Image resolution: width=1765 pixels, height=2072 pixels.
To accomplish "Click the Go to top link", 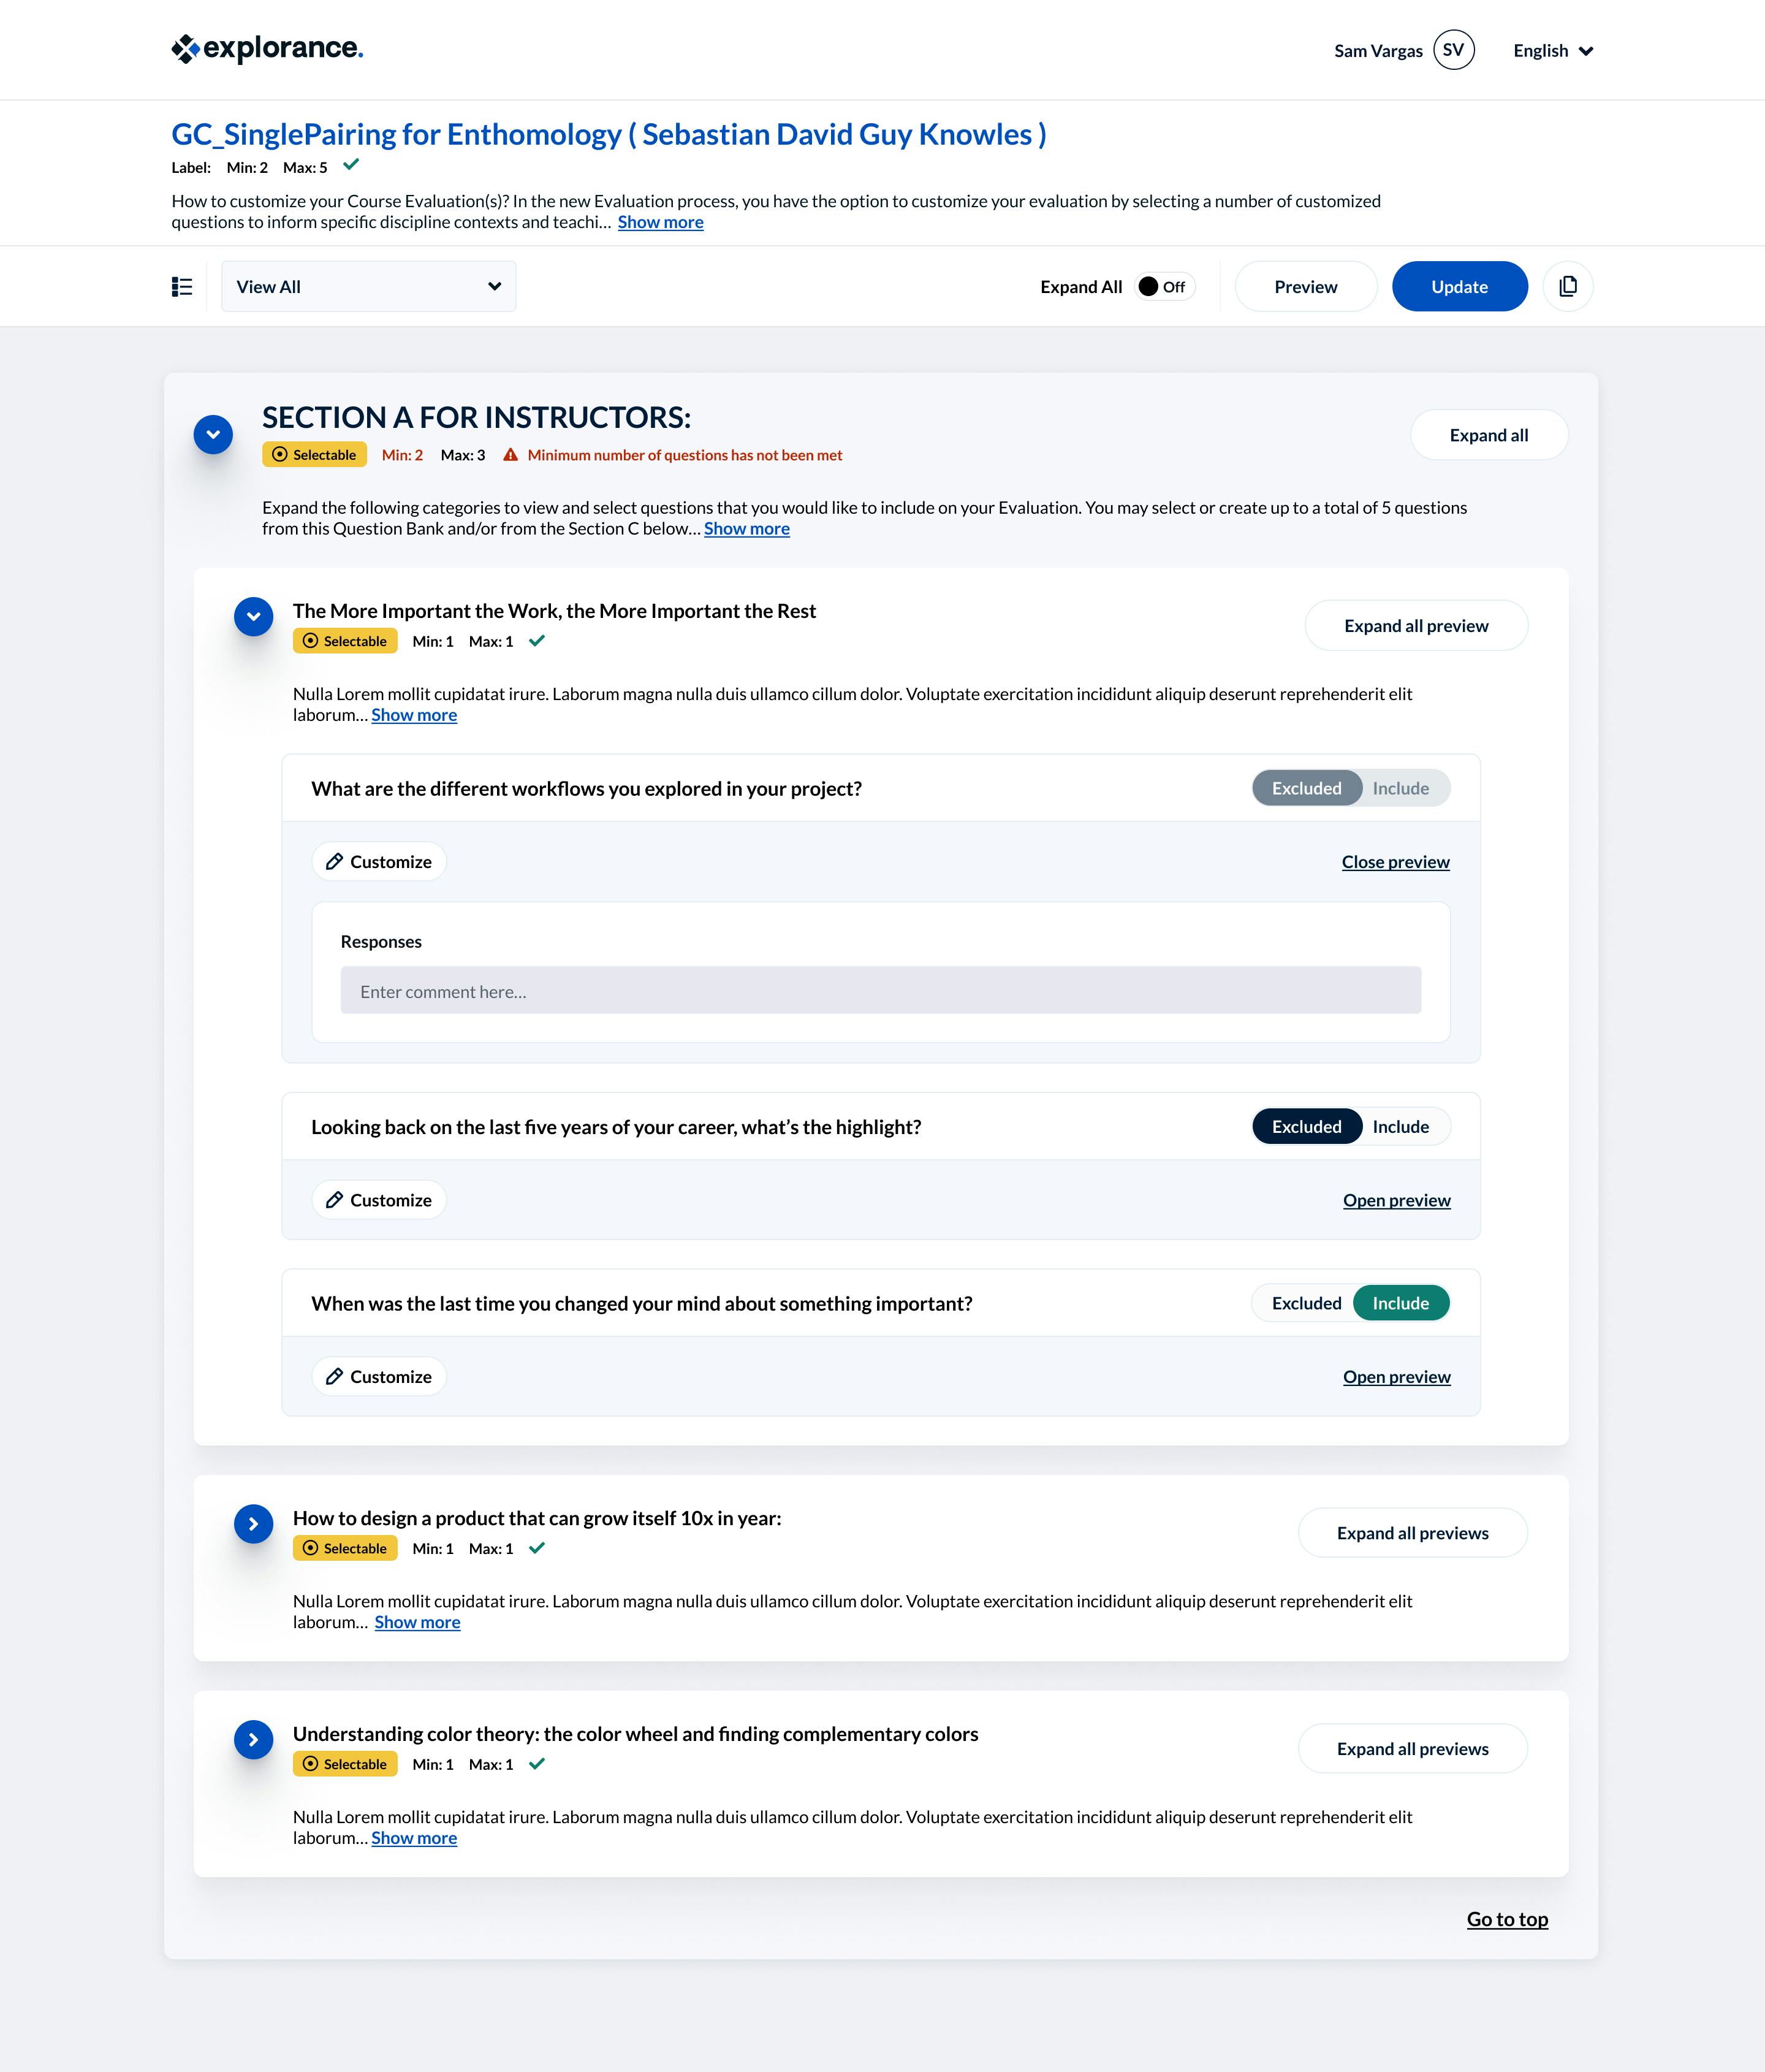I will 1507,1919.
